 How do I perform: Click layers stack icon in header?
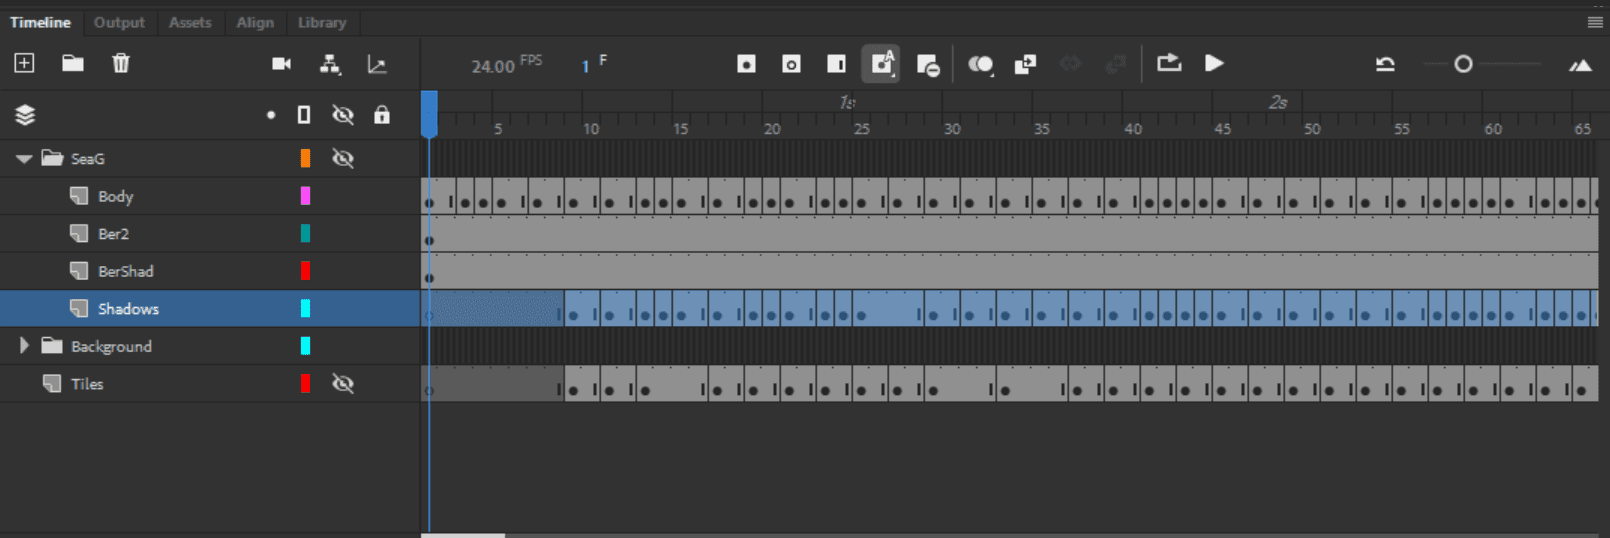point(25,115)
